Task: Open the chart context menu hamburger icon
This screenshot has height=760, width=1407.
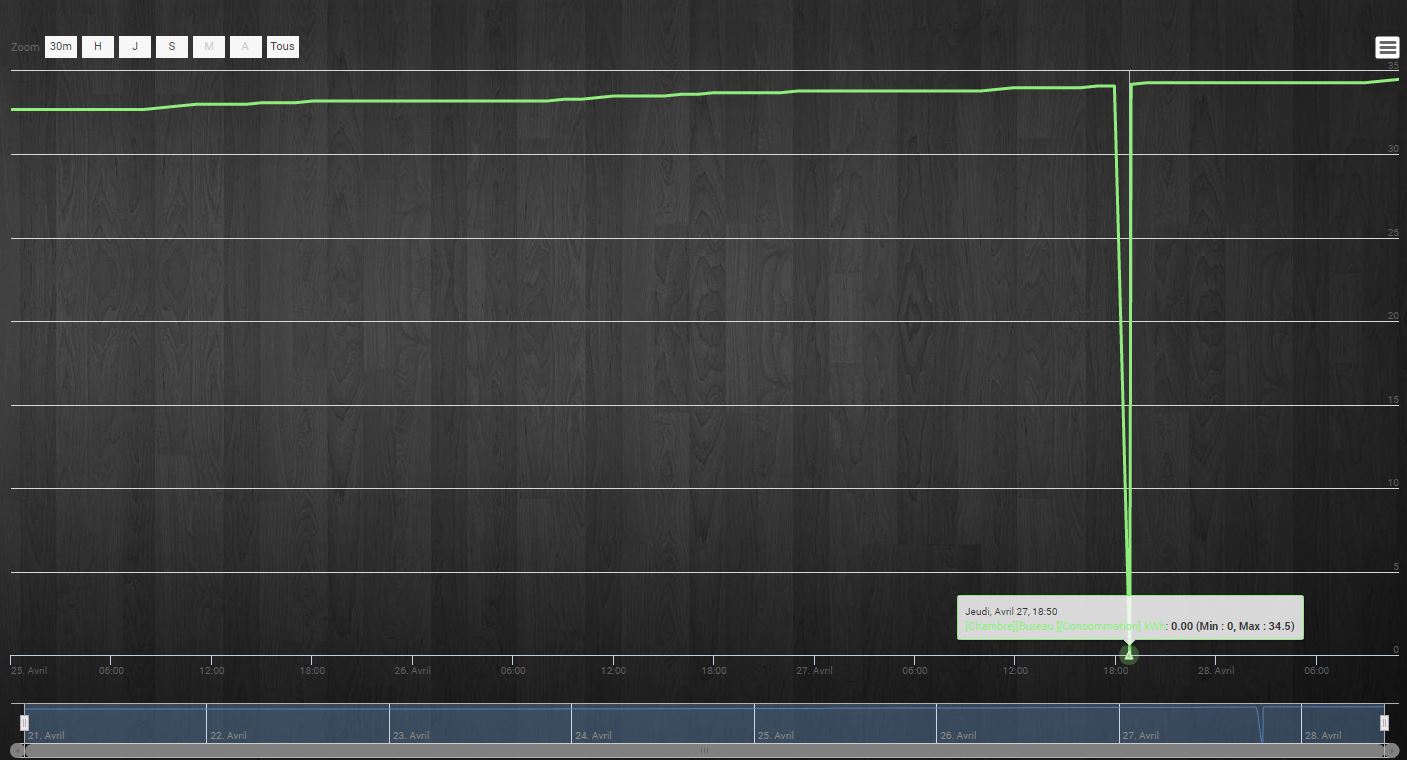Action: click(x=1387, y=47)
